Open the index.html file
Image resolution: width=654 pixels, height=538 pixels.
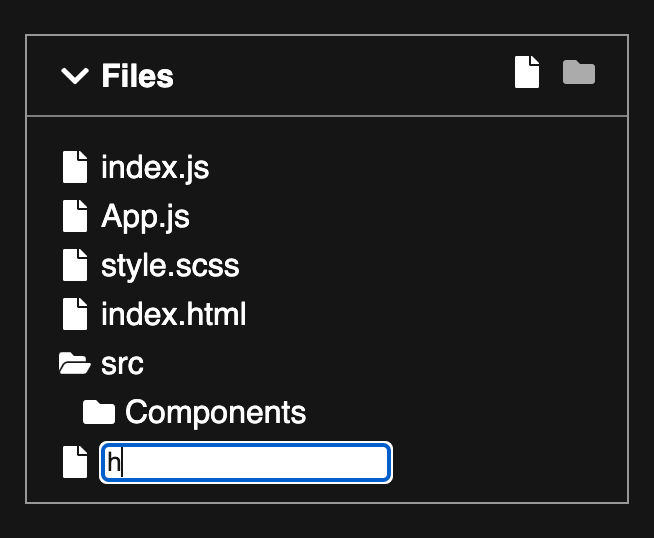point(174,314)
